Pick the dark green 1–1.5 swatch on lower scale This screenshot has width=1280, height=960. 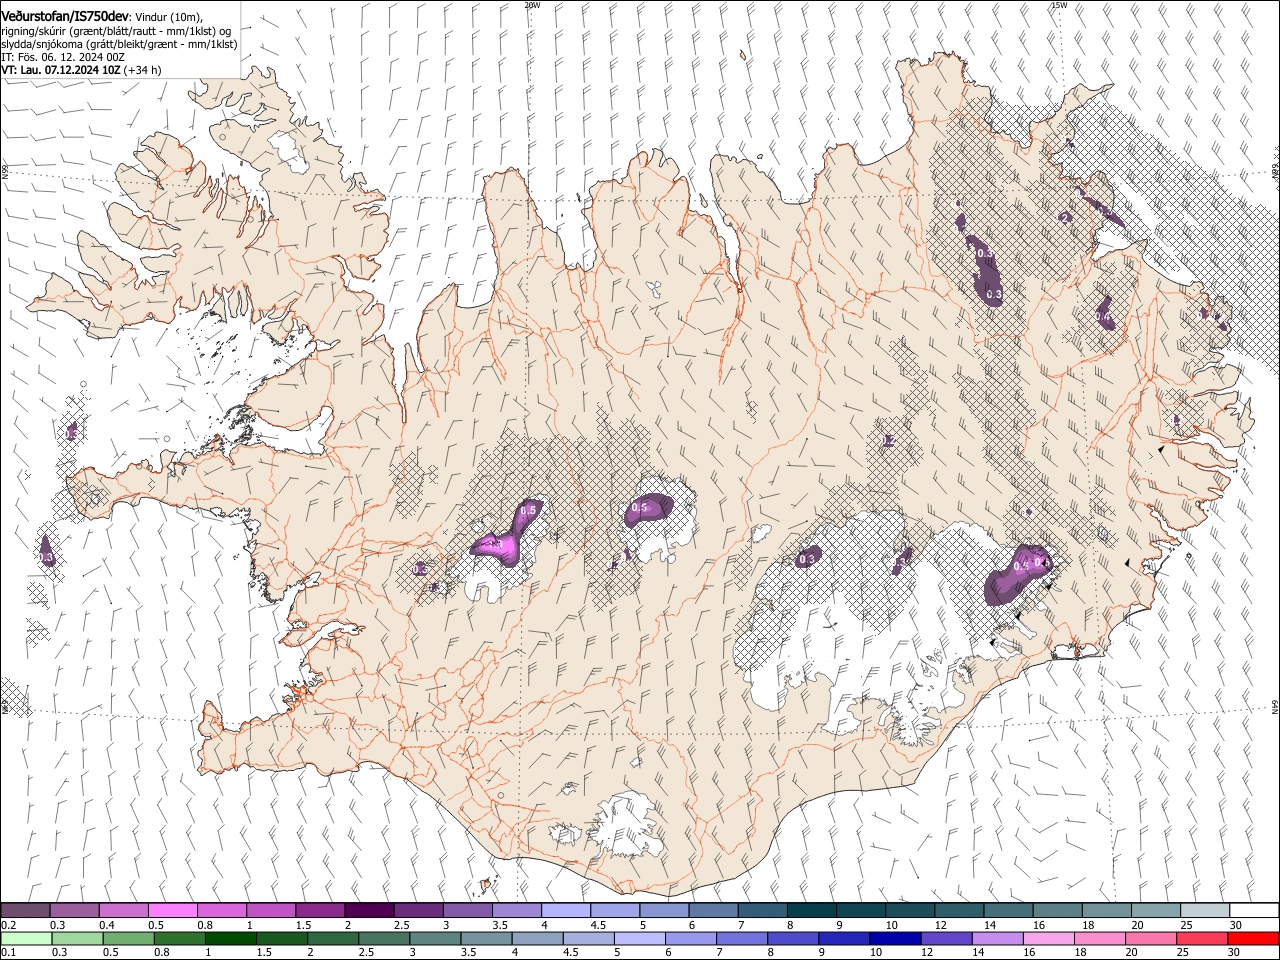coord(230,938)
